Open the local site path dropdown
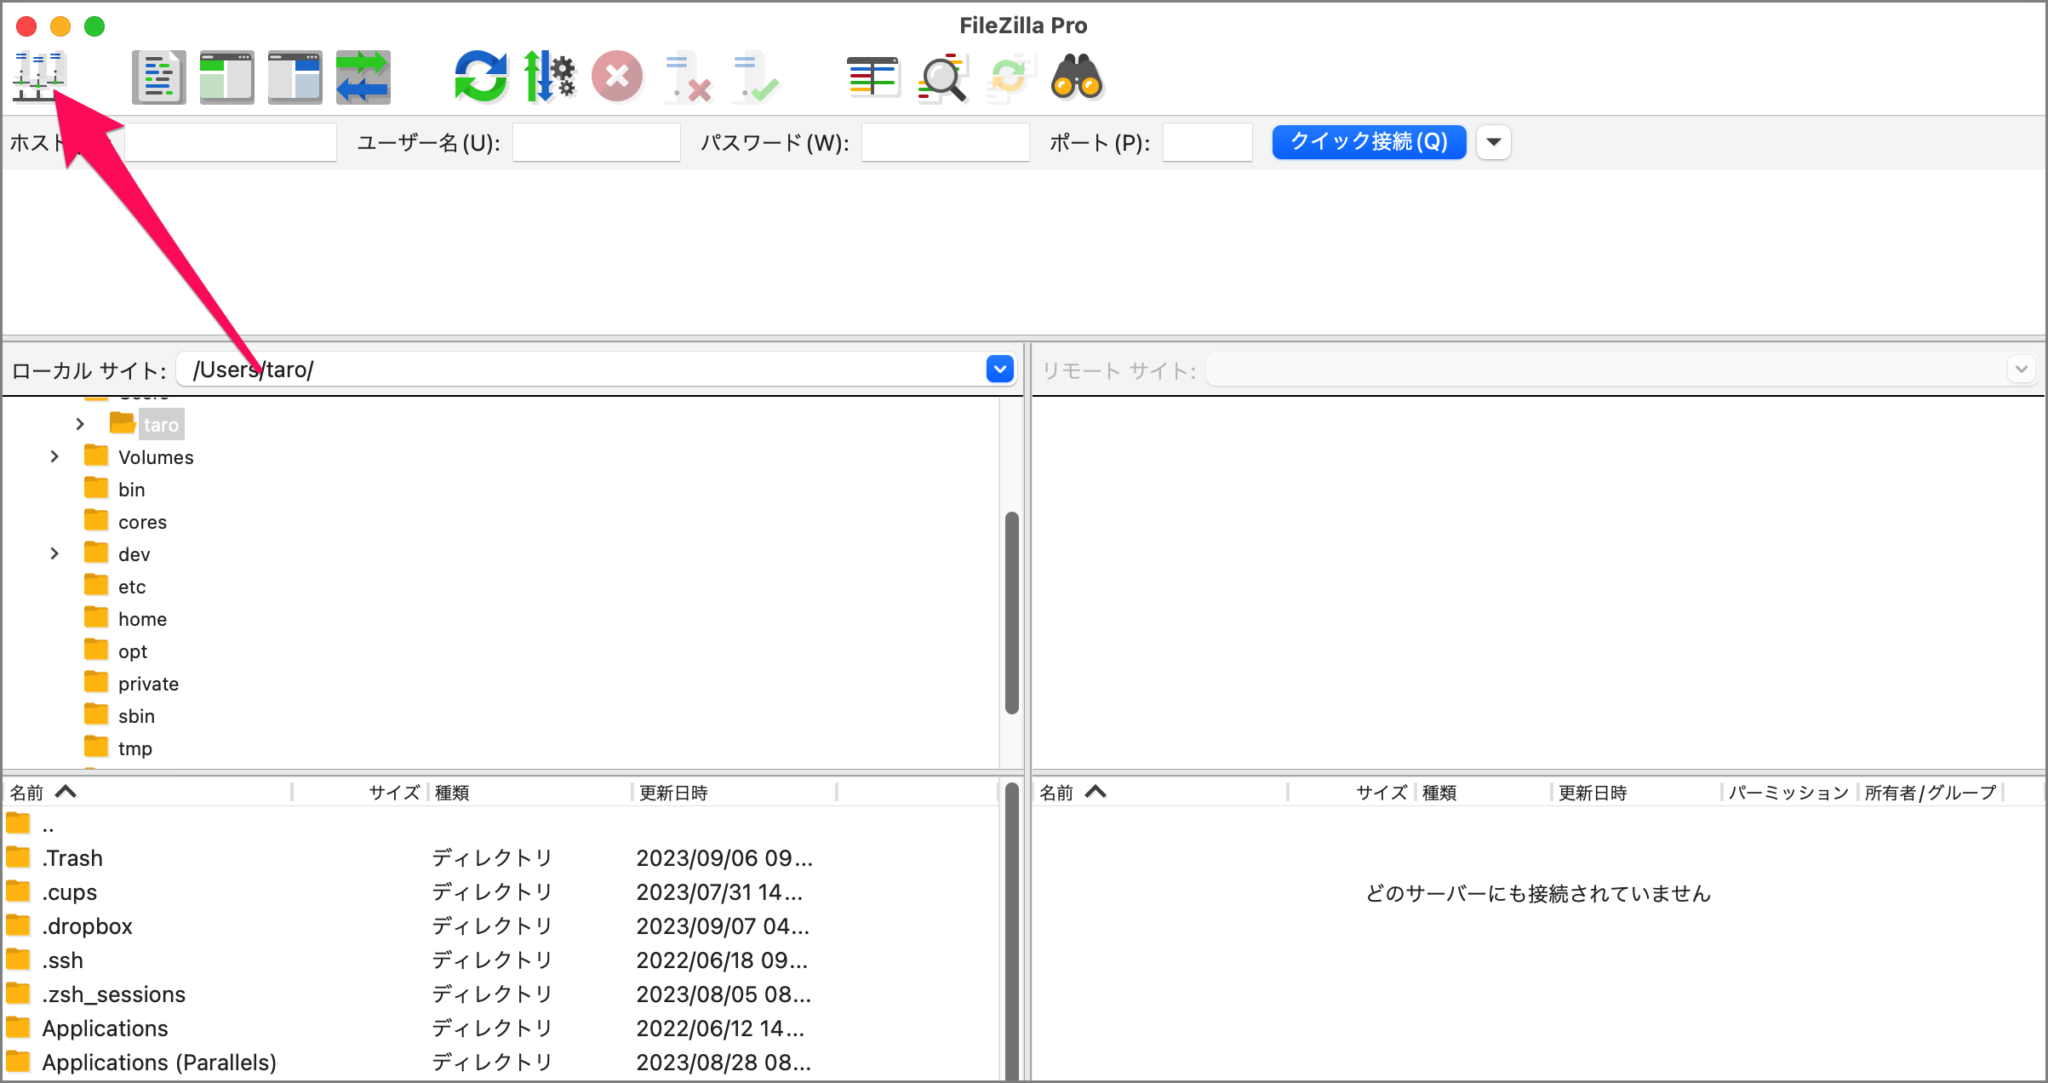Image resolution: width=2048 pixels, height=1083 pixels. 998,369
